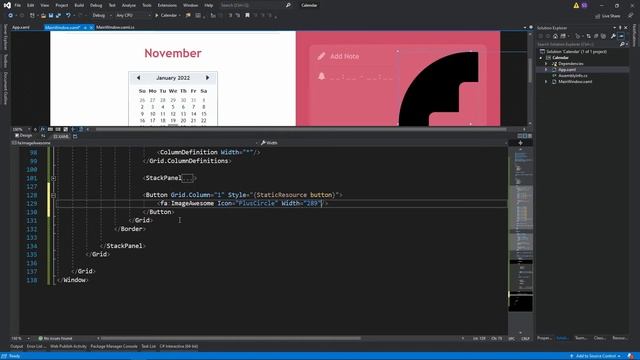Image resolution: width=640 pixels, height=360 pixels.
Task: Click the Visual Studio logo icon
Action: pyautogui.click(x=7, y=5)
